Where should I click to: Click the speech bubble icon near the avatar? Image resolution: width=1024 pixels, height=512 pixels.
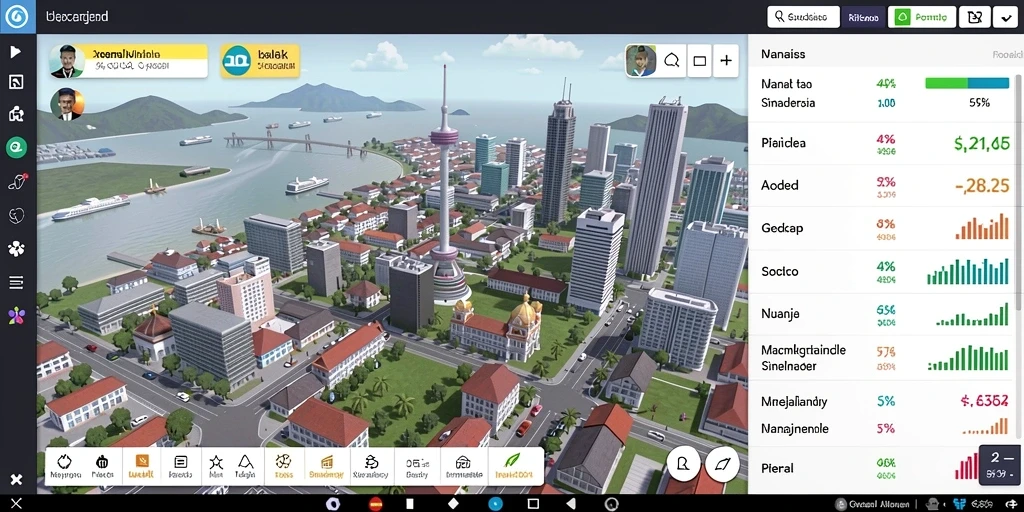click(x=671, y=61)
